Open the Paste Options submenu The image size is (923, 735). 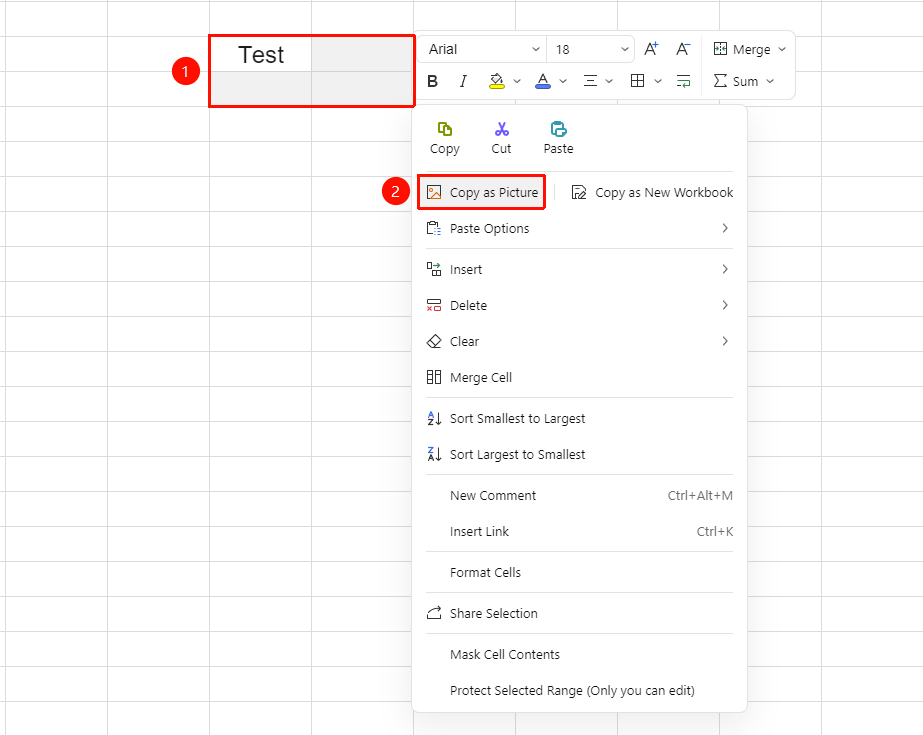579,228
